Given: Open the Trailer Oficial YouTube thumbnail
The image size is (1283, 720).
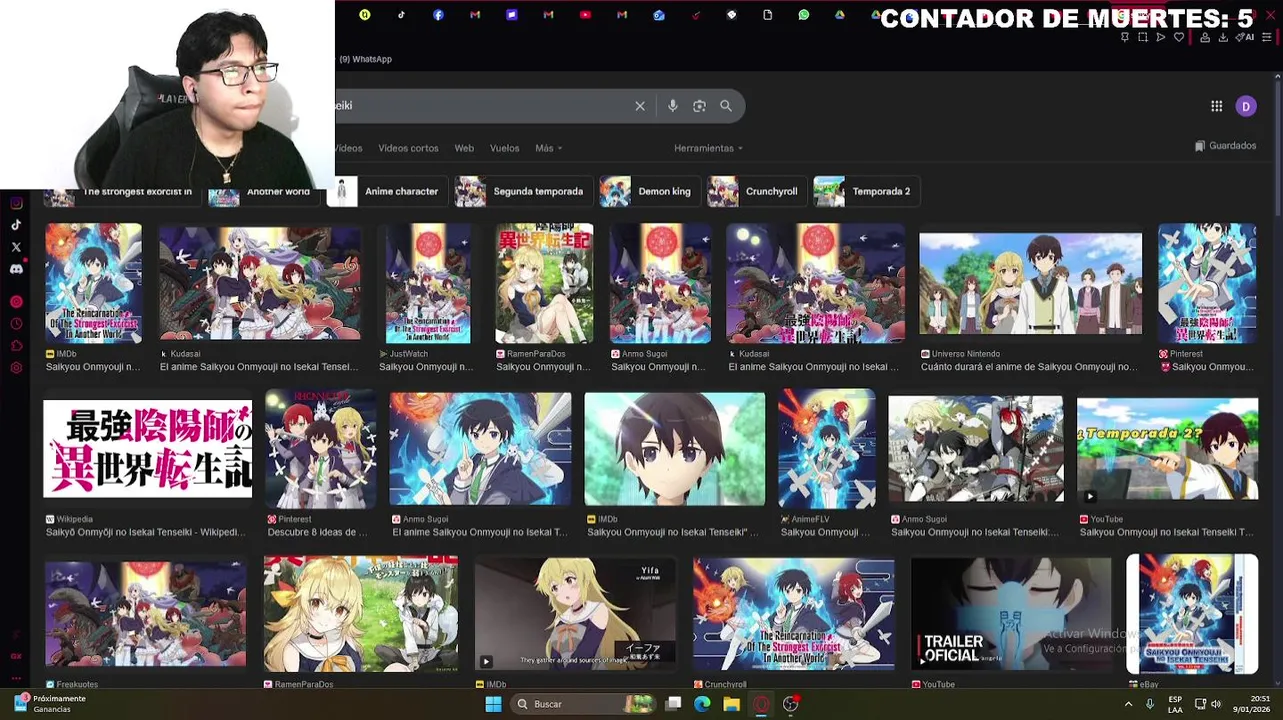Looking at the screenshot, I should (1011, 613).
